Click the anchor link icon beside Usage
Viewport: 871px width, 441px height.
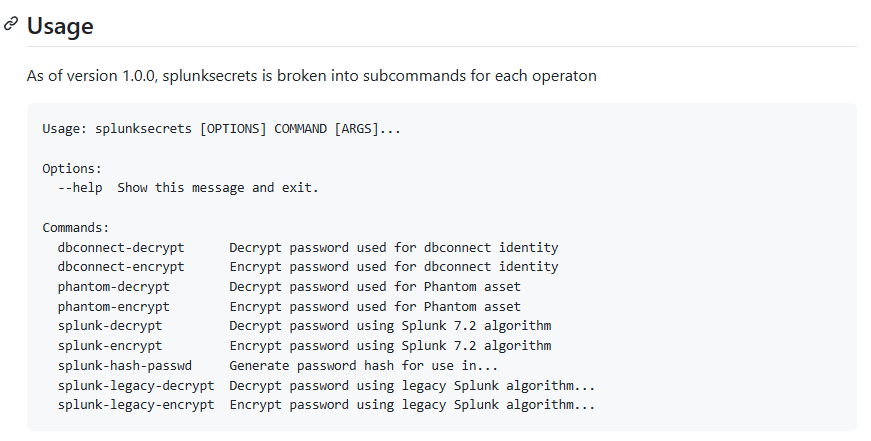[x=11, y=23]
